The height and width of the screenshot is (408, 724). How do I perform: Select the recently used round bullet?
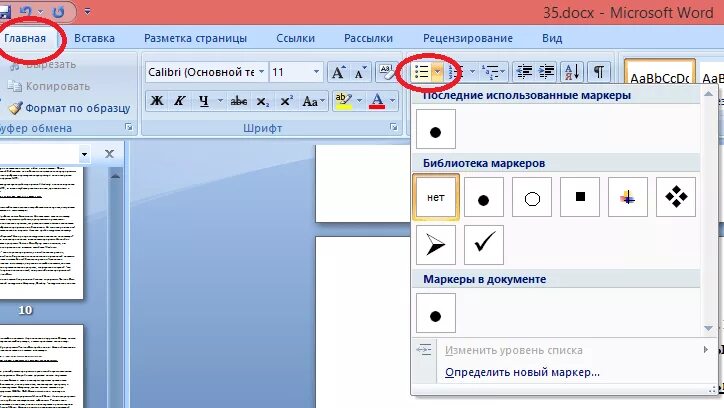coord(435,129)
